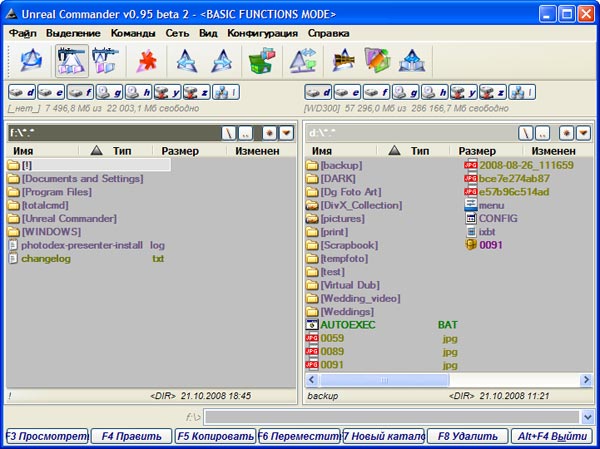Open network places in right drive bar
This screenshot has height=449, width=600.
coord(522,92)
